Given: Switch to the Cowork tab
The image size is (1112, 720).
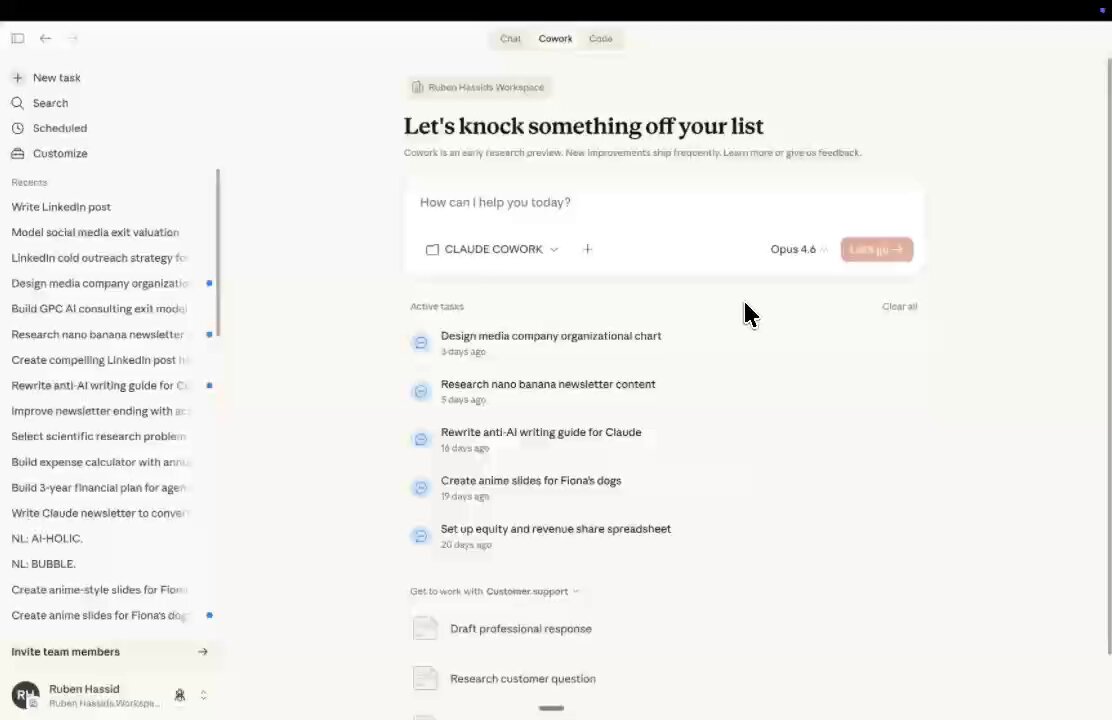Looking at the screenshot, I should point(555,38).
